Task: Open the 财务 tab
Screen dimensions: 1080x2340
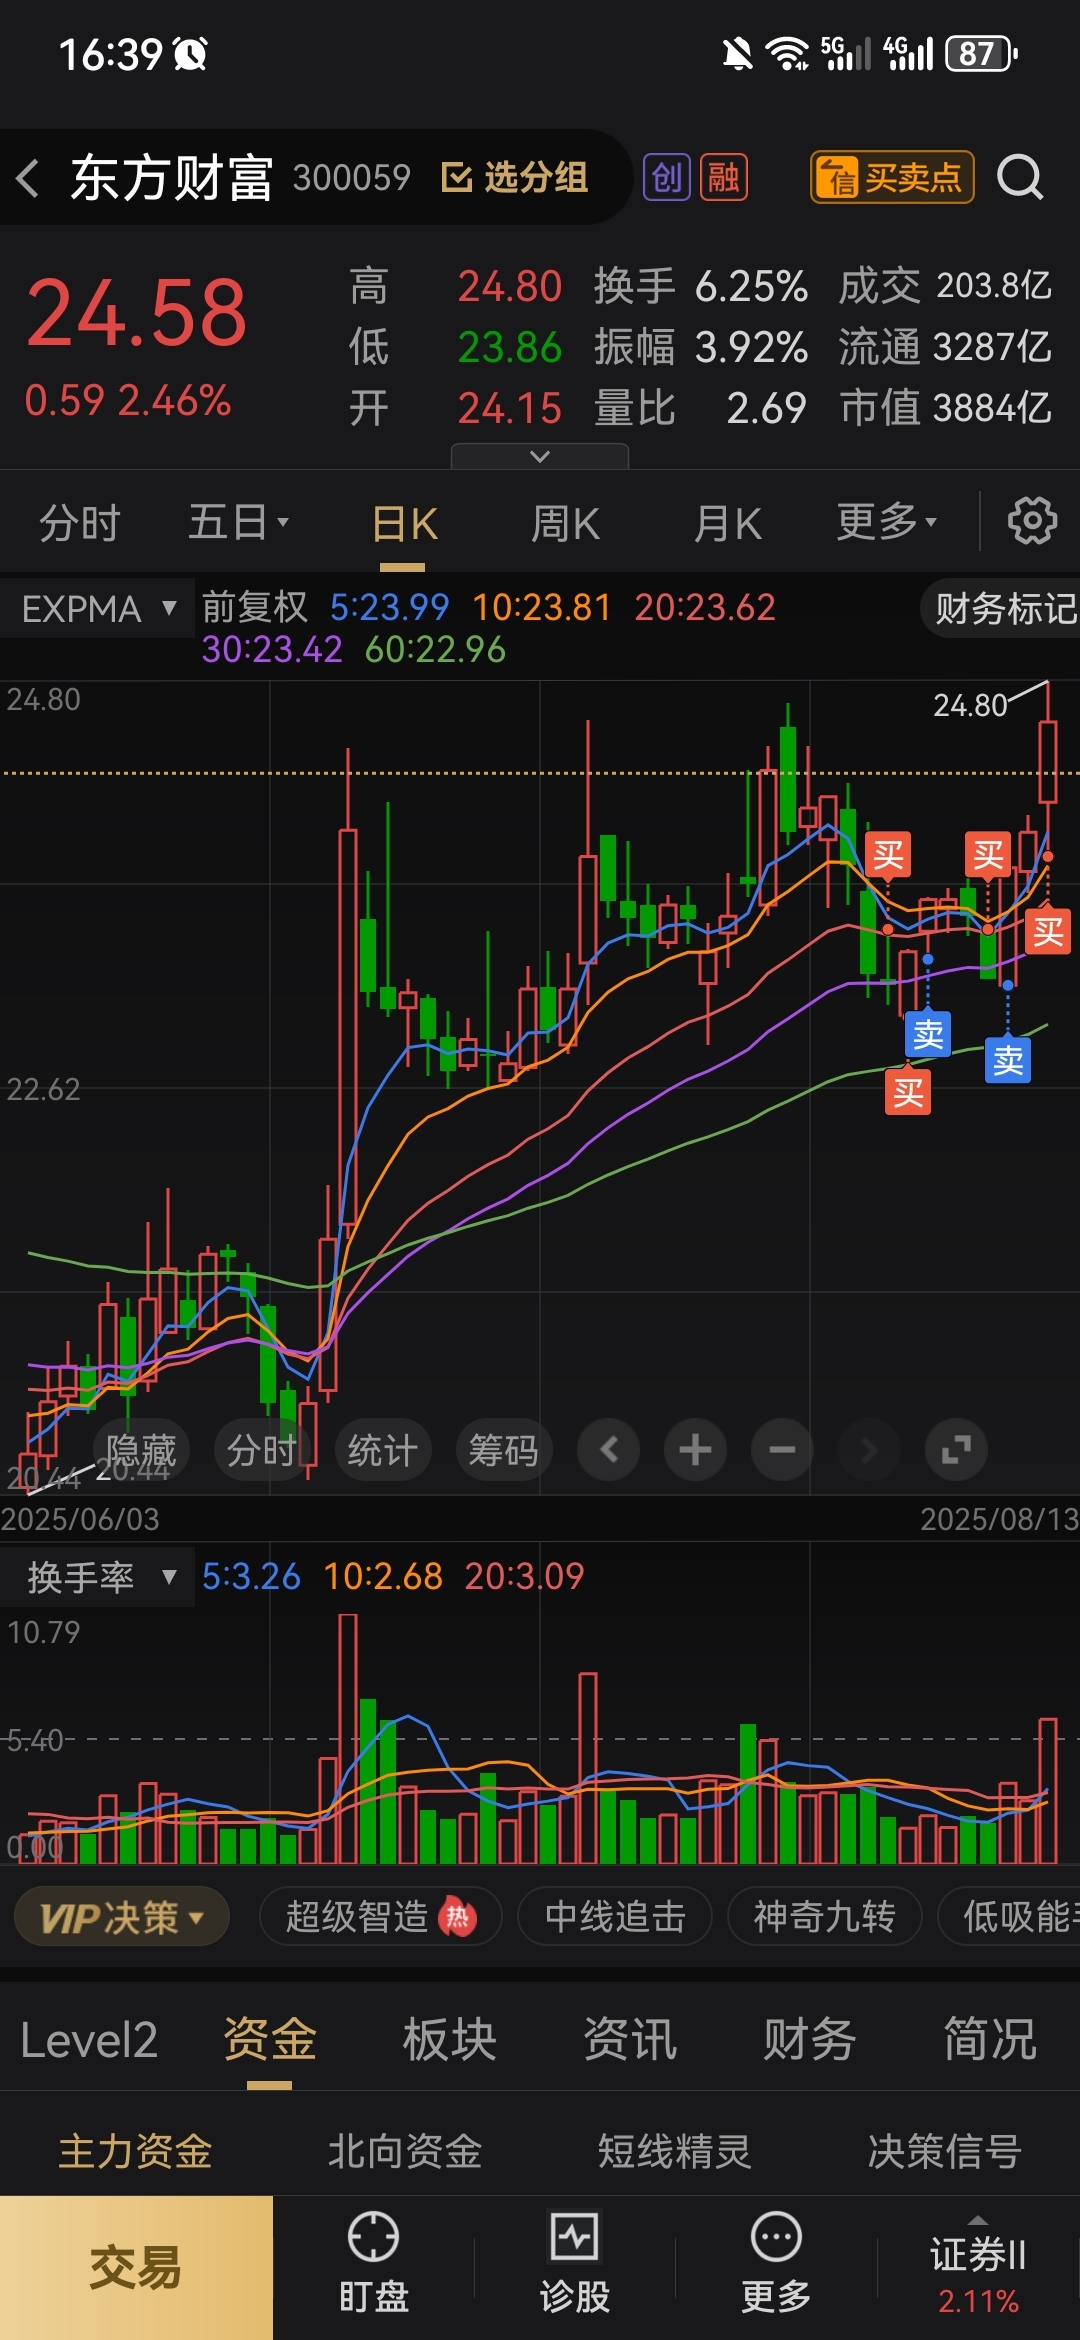Action: [810, 2039]
